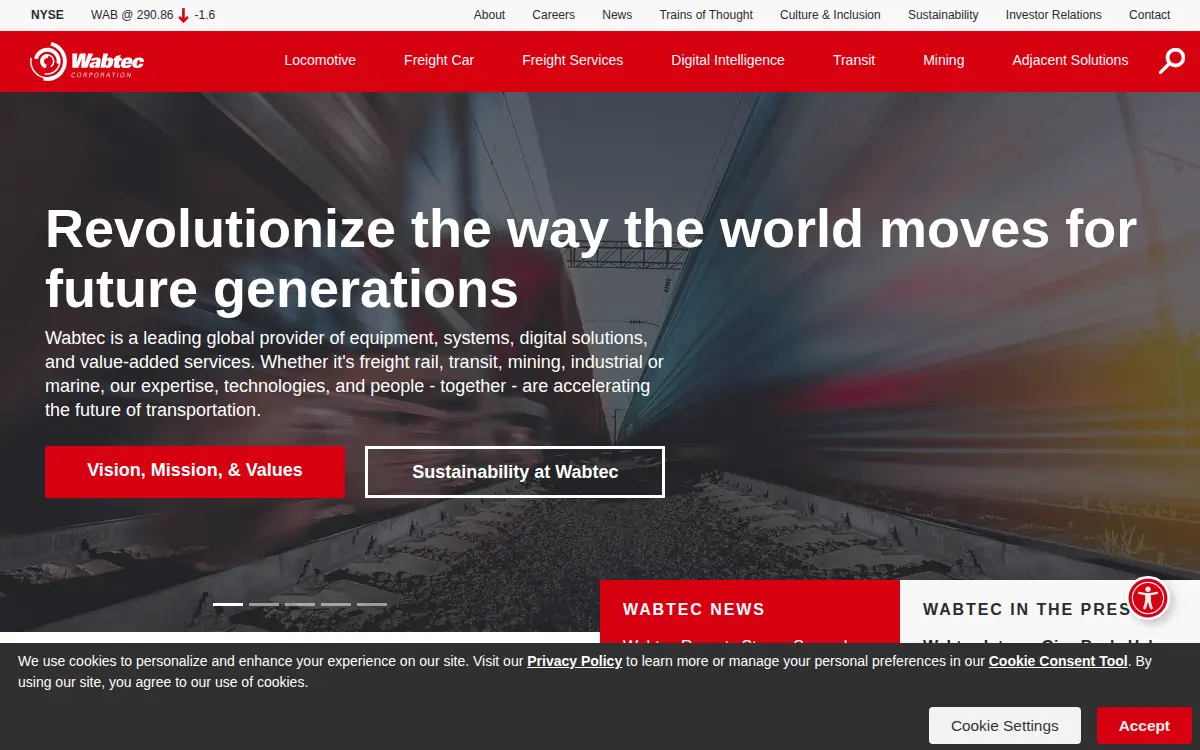Click the WABTEC IN THE PRESS heading
Screen dimensions: 1200x750
click(1033, 609)
